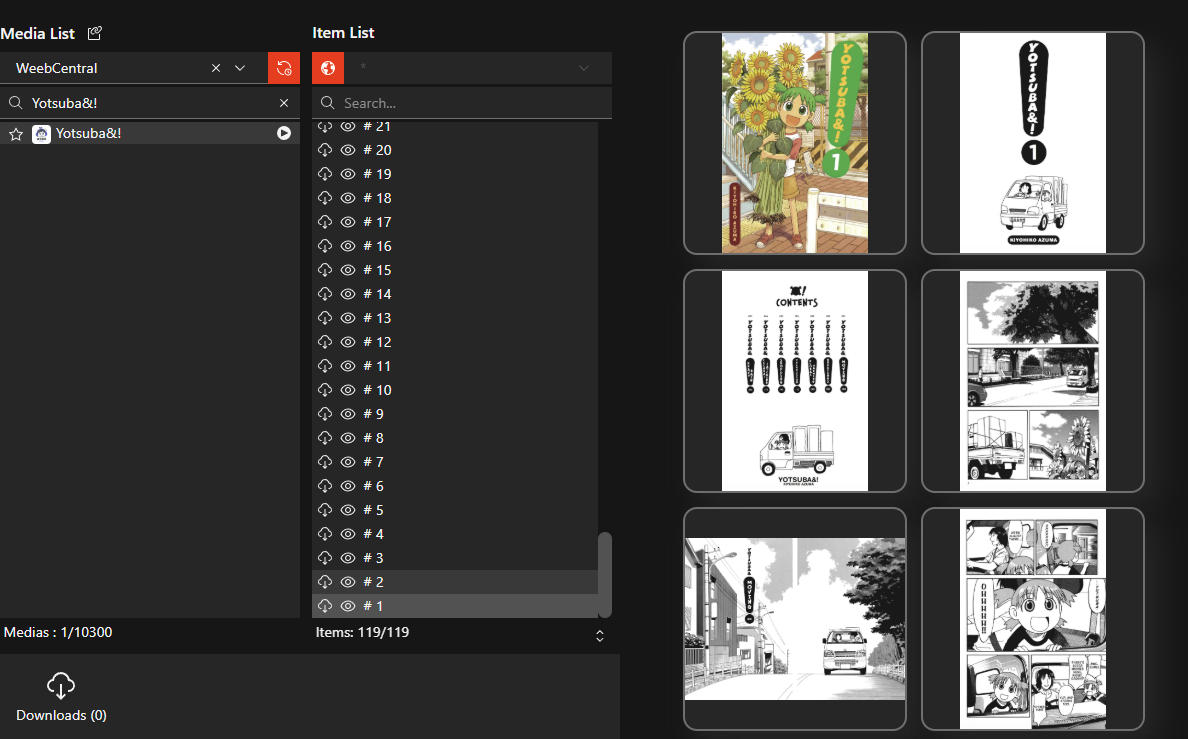Clear the Yotsuba&! search text
This screenshot has height=739, width=1188.
(284, 103)
